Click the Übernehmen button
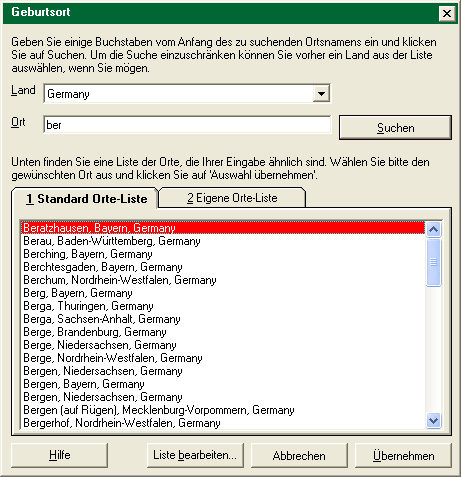This screenshot has width=461, height=477. tap(403, 455)
